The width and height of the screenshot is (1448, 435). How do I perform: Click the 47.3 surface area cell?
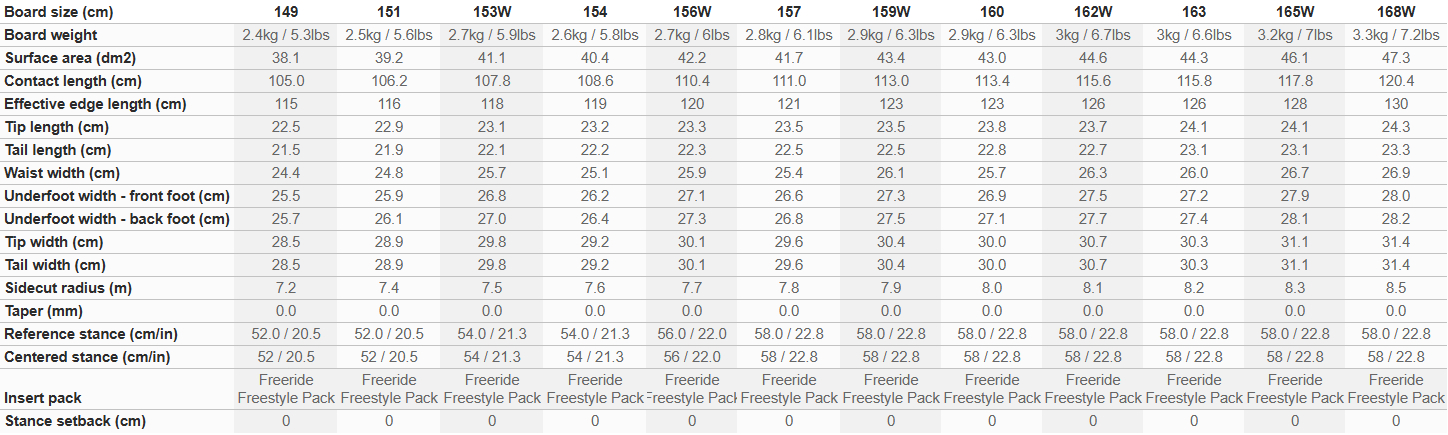[1396, 58]
